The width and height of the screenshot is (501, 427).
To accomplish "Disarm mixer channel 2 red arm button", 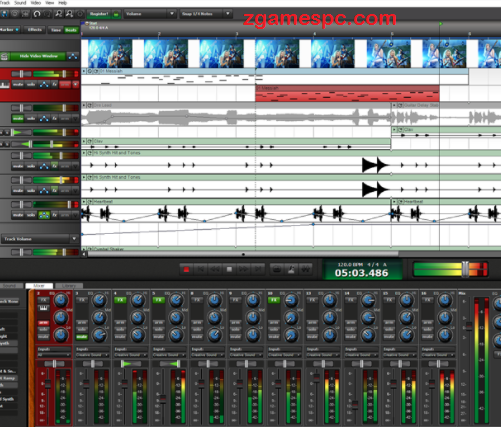I will click(43, 323).
